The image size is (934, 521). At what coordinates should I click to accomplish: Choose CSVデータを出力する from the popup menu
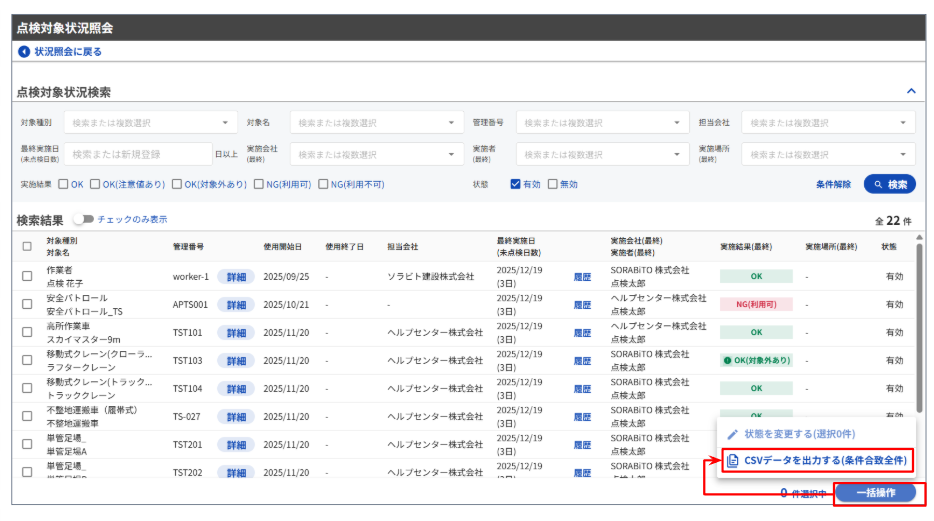824,460
